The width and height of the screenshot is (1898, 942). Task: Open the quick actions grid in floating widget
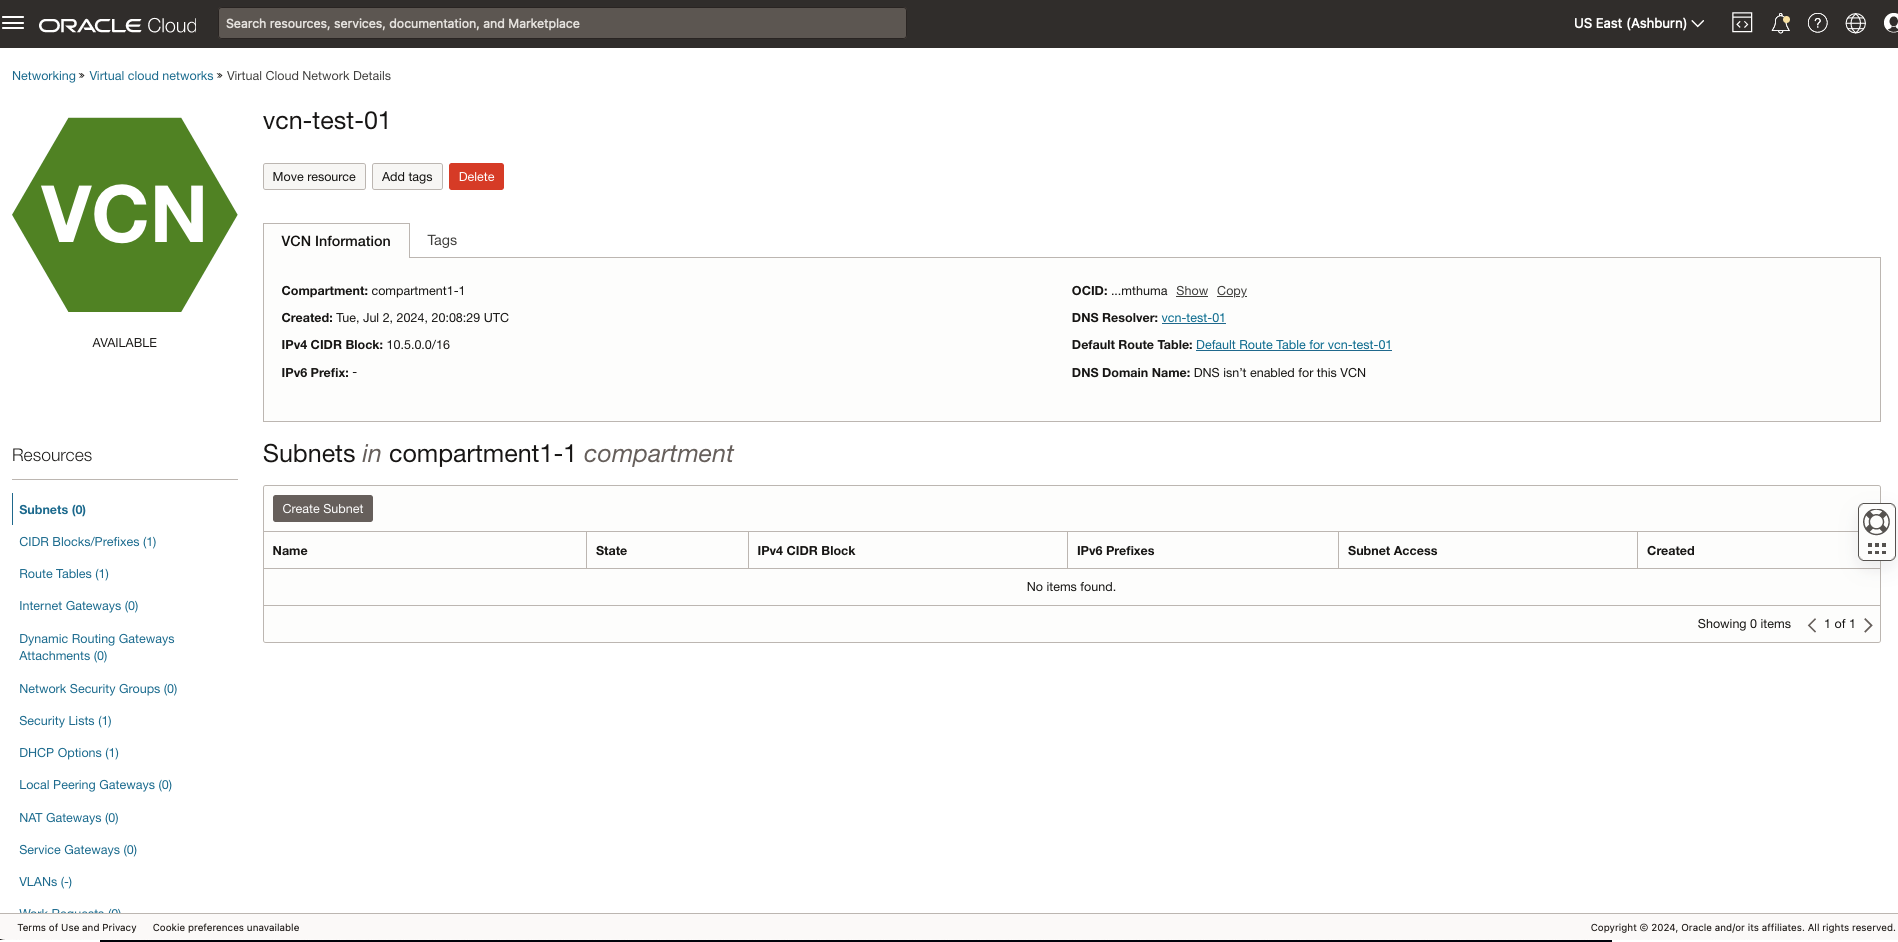click(1876, 549)
